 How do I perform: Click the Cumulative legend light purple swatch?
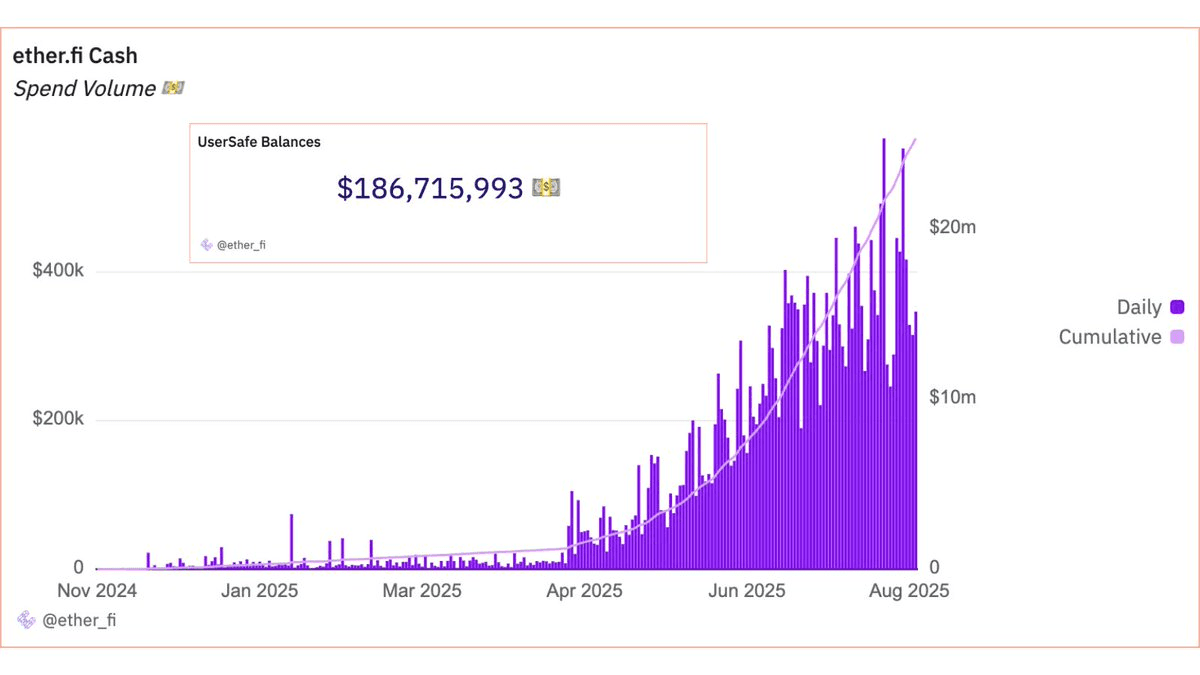tap(1177, 337)
